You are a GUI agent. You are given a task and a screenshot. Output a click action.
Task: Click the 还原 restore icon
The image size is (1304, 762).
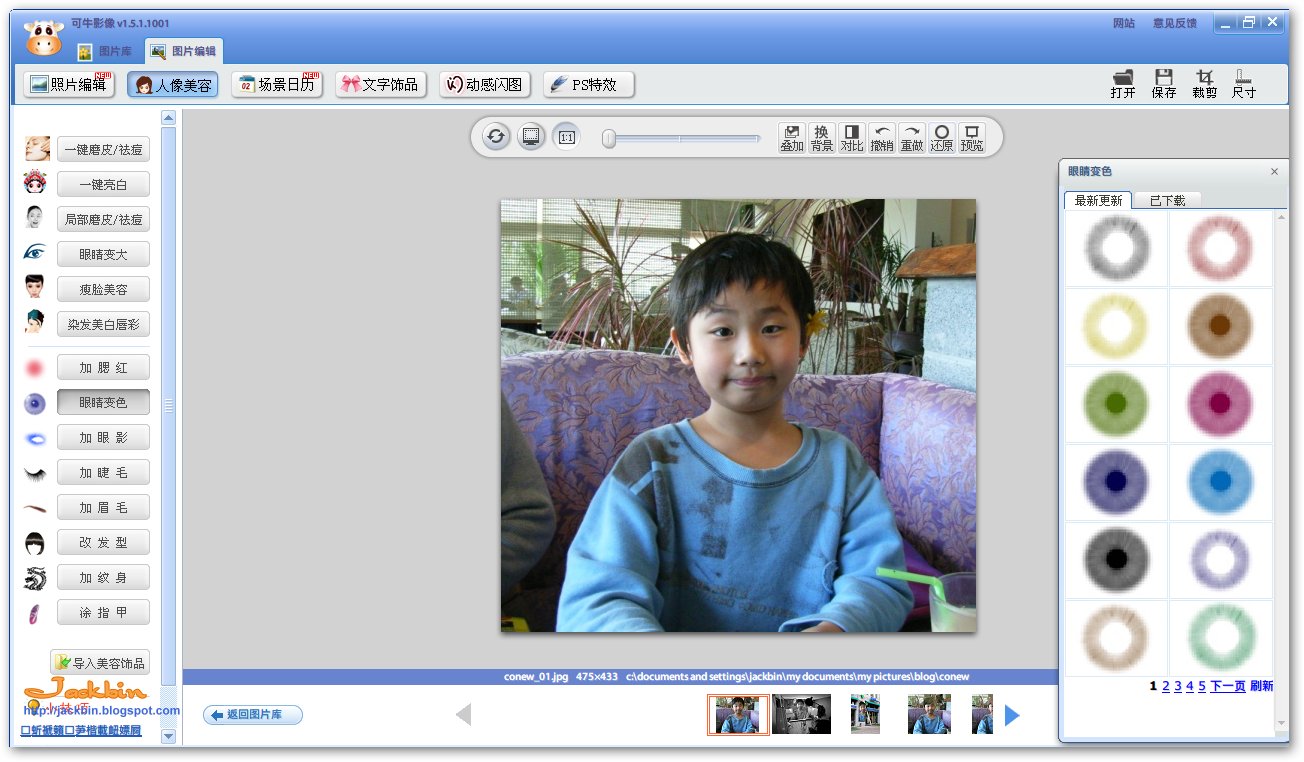pos(942,138)
